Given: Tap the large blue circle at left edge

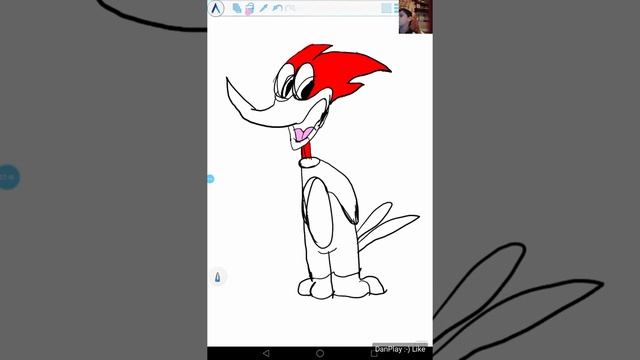Looking at the screenshot, I should coord(9,177).
